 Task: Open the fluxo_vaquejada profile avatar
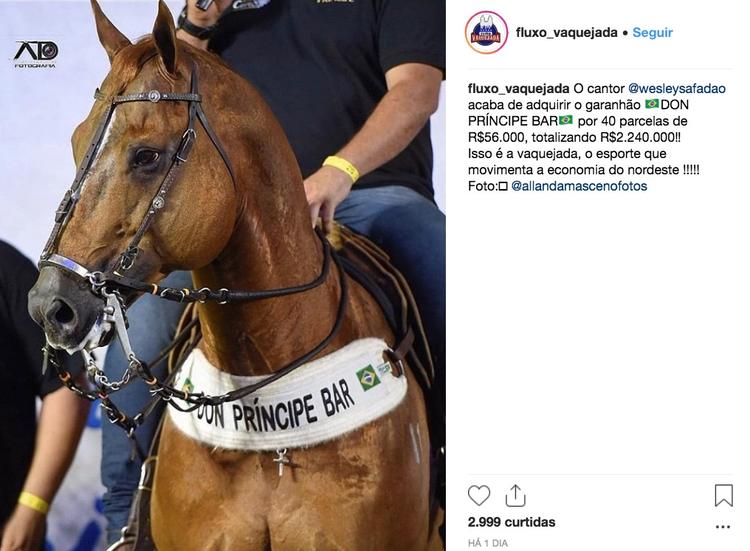pyautogui.click(x=486, y=33)
